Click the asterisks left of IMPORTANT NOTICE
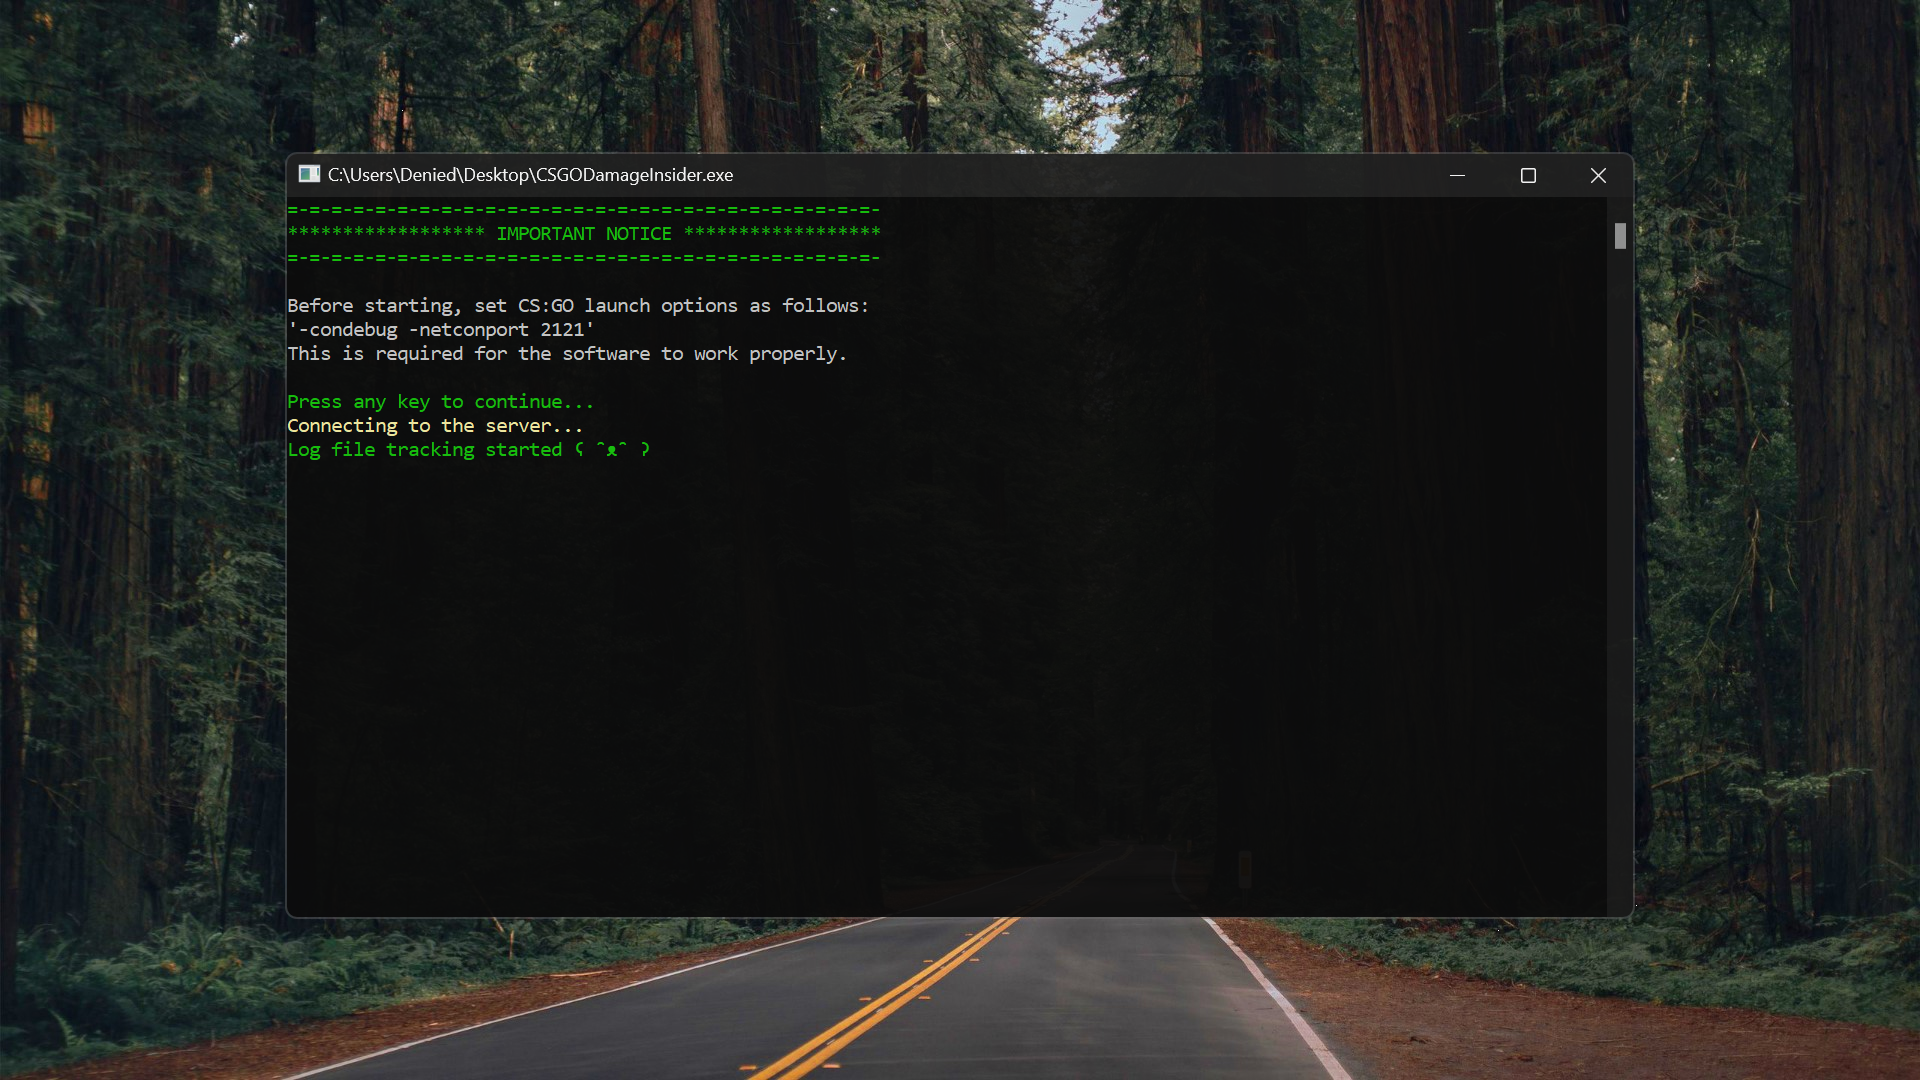The width and height of the screenshot is (1920, 1080). pos(386,233)
